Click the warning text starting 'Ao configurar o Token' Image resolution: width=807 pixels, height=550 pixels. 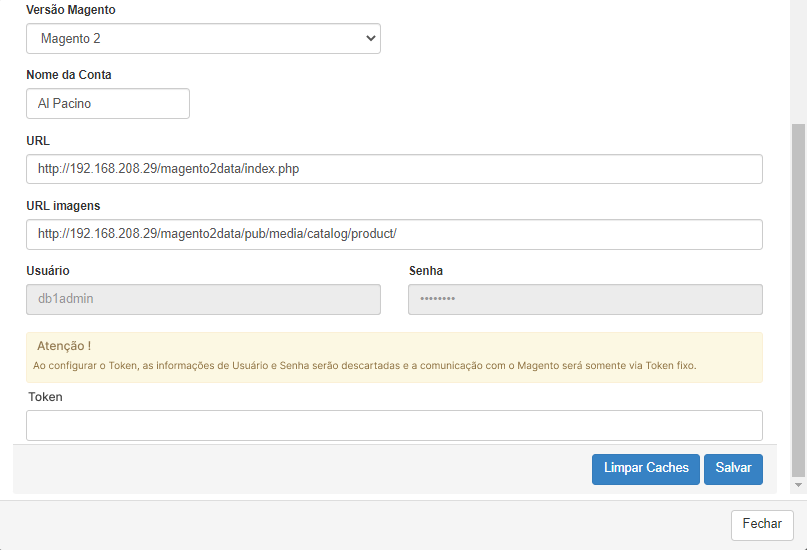tap(364, 366)
